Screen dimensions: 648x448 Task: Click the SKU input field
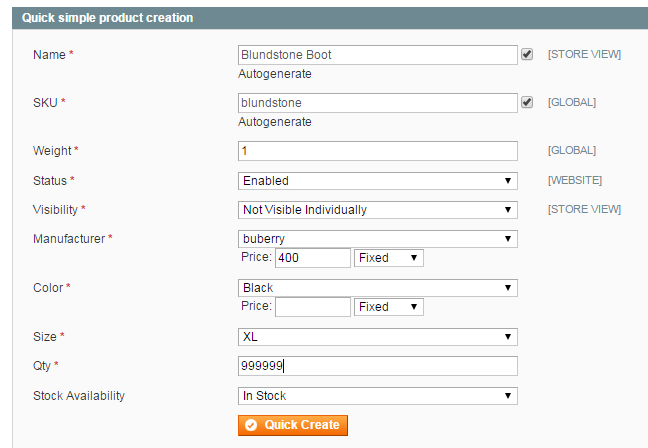377,102
